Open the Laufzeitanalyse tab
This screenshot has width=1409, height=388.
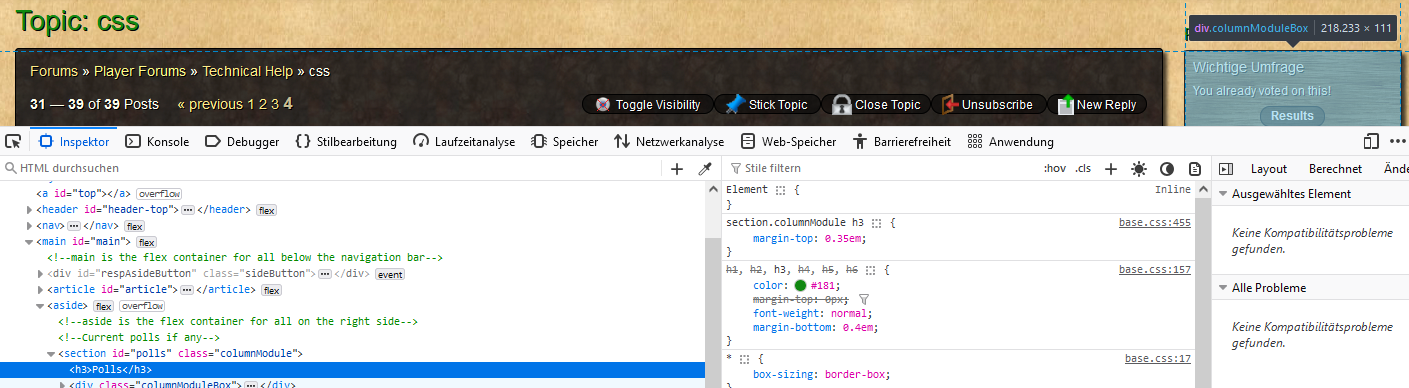tap(464, 142)
